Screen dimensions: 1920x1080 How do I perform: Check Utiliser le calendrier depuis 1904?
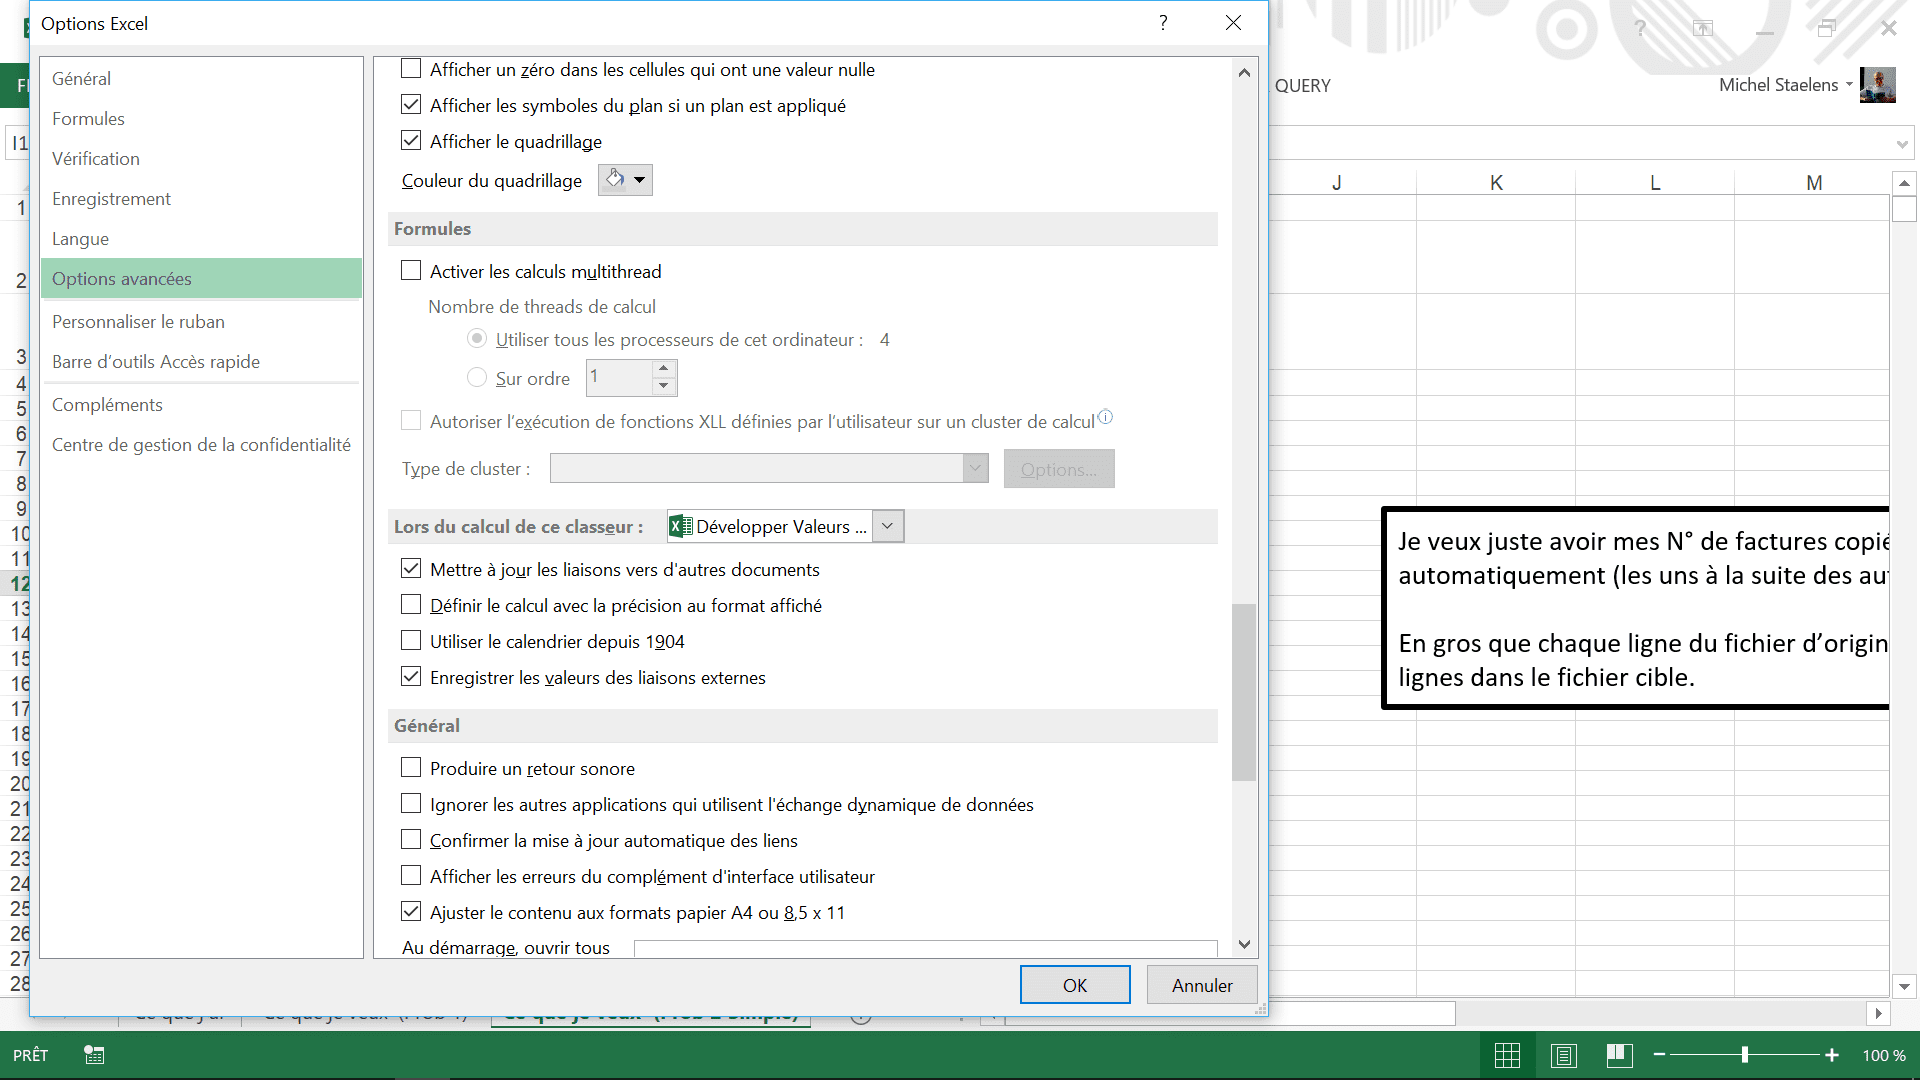click(411, 641)
